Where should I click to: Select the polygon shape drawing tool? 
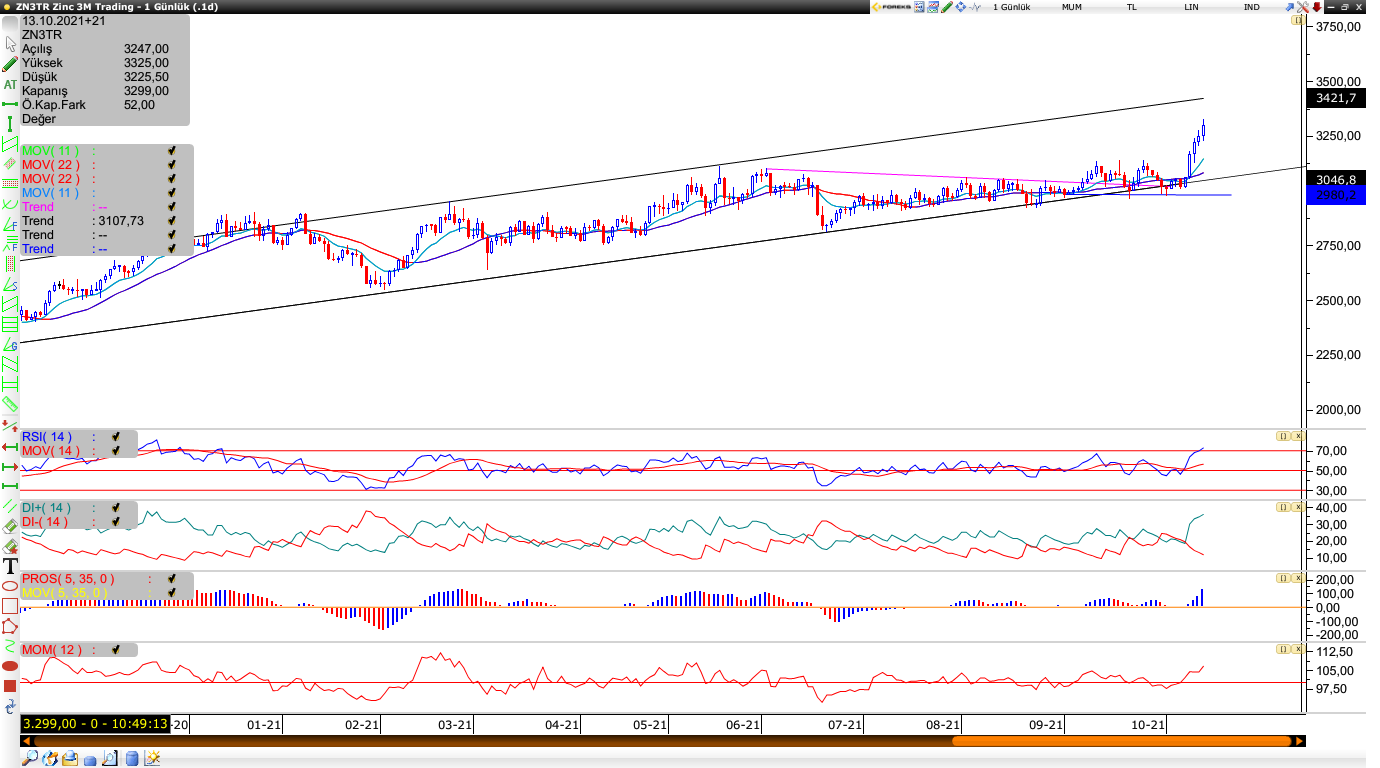point(10,626)
